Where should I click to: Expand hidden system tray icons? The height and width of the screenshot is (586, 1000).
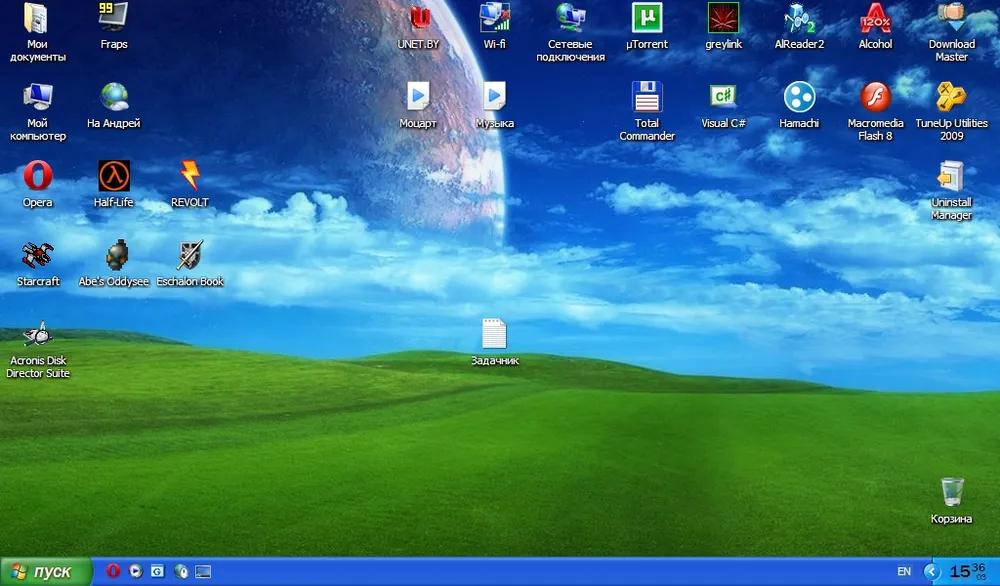point(932,572)
